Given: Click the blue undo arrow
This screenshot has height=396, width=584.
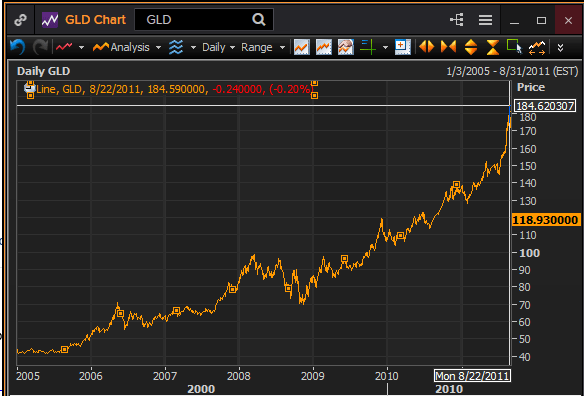Looking at the screenshot, I should point(17,47).
